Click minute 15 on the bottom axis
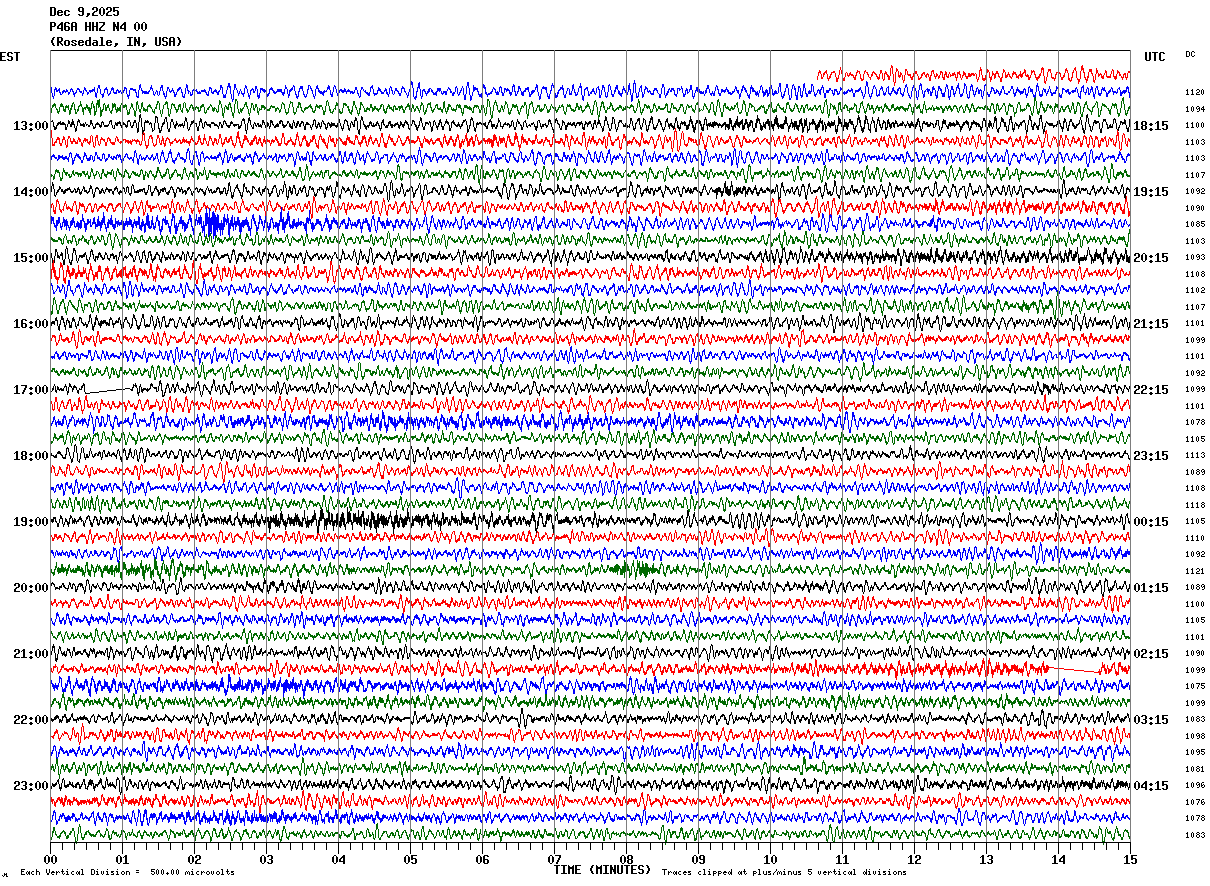Screen dimensions: 1210x886 coord(1129,859)
